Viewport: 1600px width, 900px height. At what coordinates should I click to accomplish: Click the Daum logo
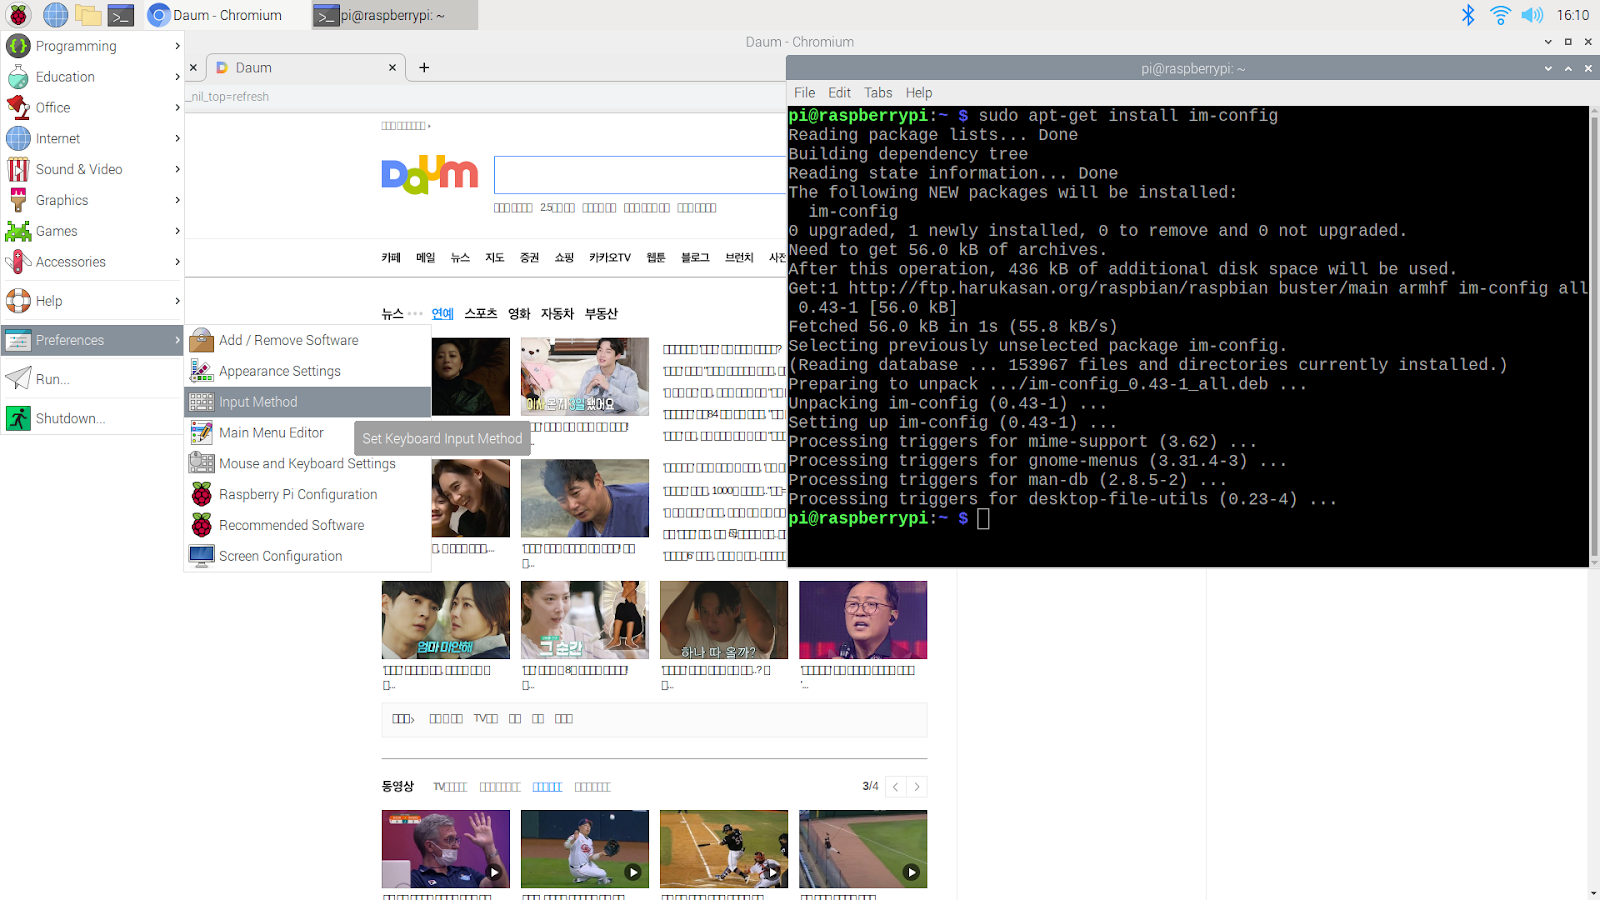point(430,175)
